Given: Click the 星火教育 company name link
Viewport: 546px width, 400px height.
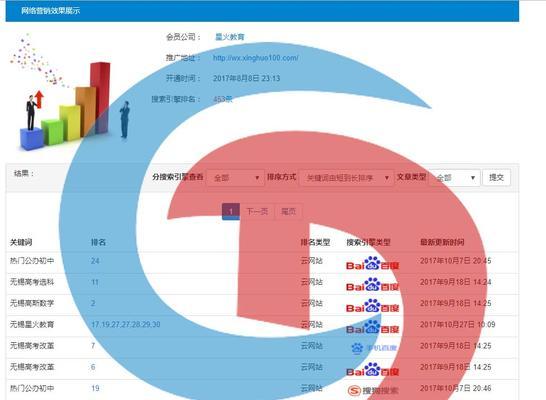Looking at the screenshot, I should click(230, 37).
